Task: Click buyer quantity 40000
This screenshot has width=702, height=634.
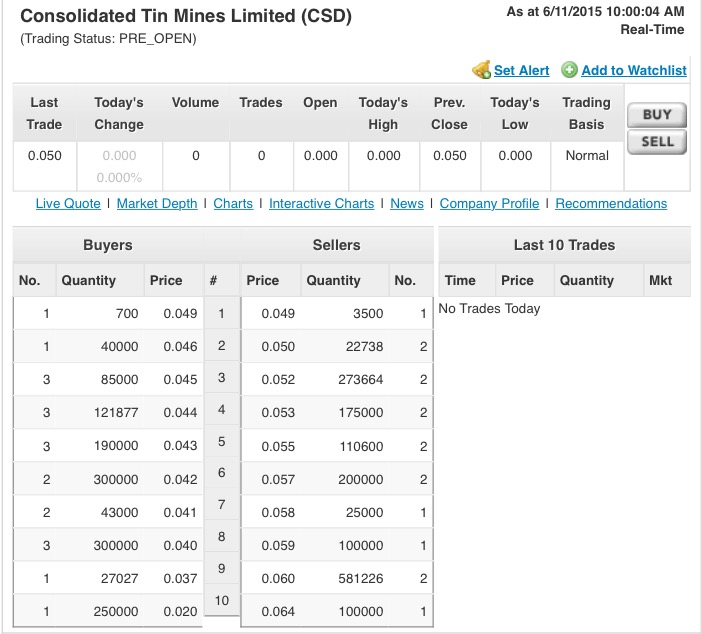Action: pyautogui.click(x=119, y=347)
